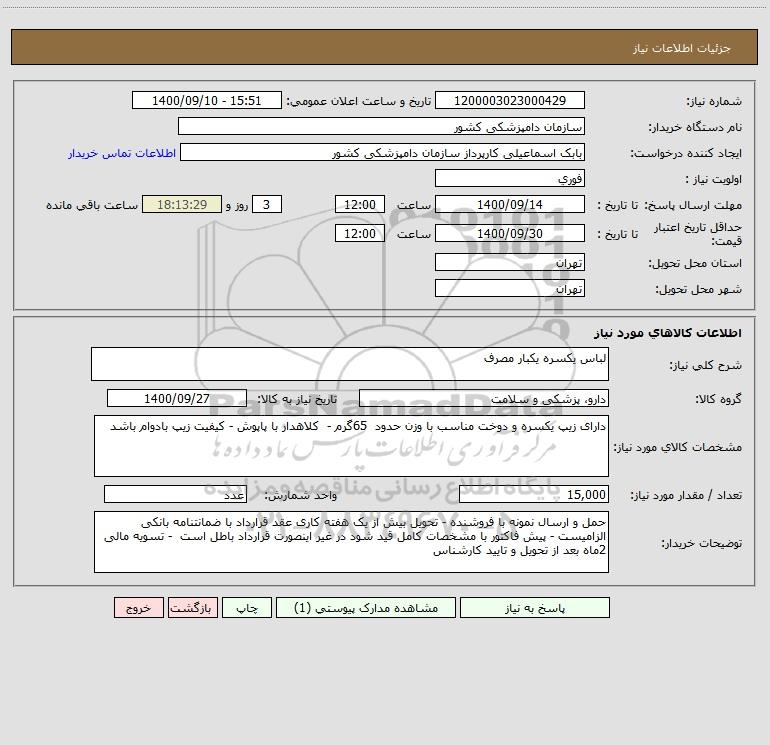Click the quantity field 15,000
Viewport: 770px width, 745px height.
(x=534, y=495)
